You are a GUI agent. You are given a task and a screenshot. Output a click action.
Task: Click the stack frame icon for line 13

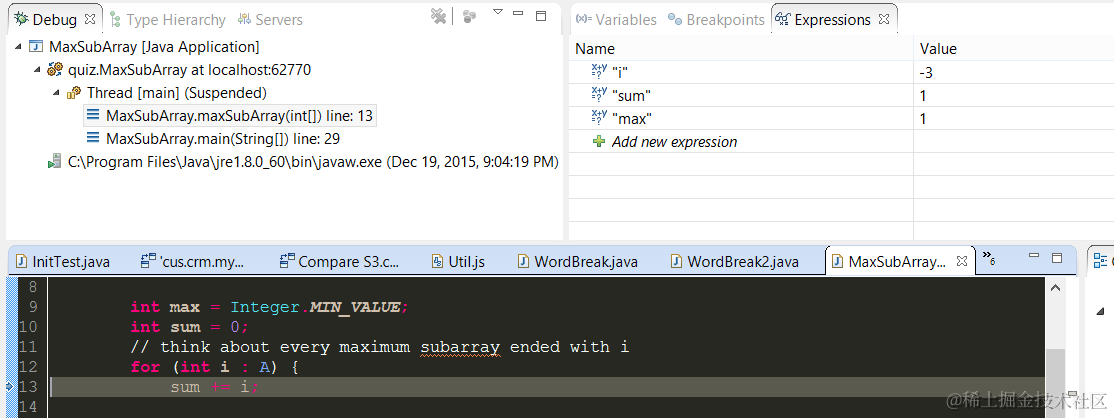[x=93, y=115]
